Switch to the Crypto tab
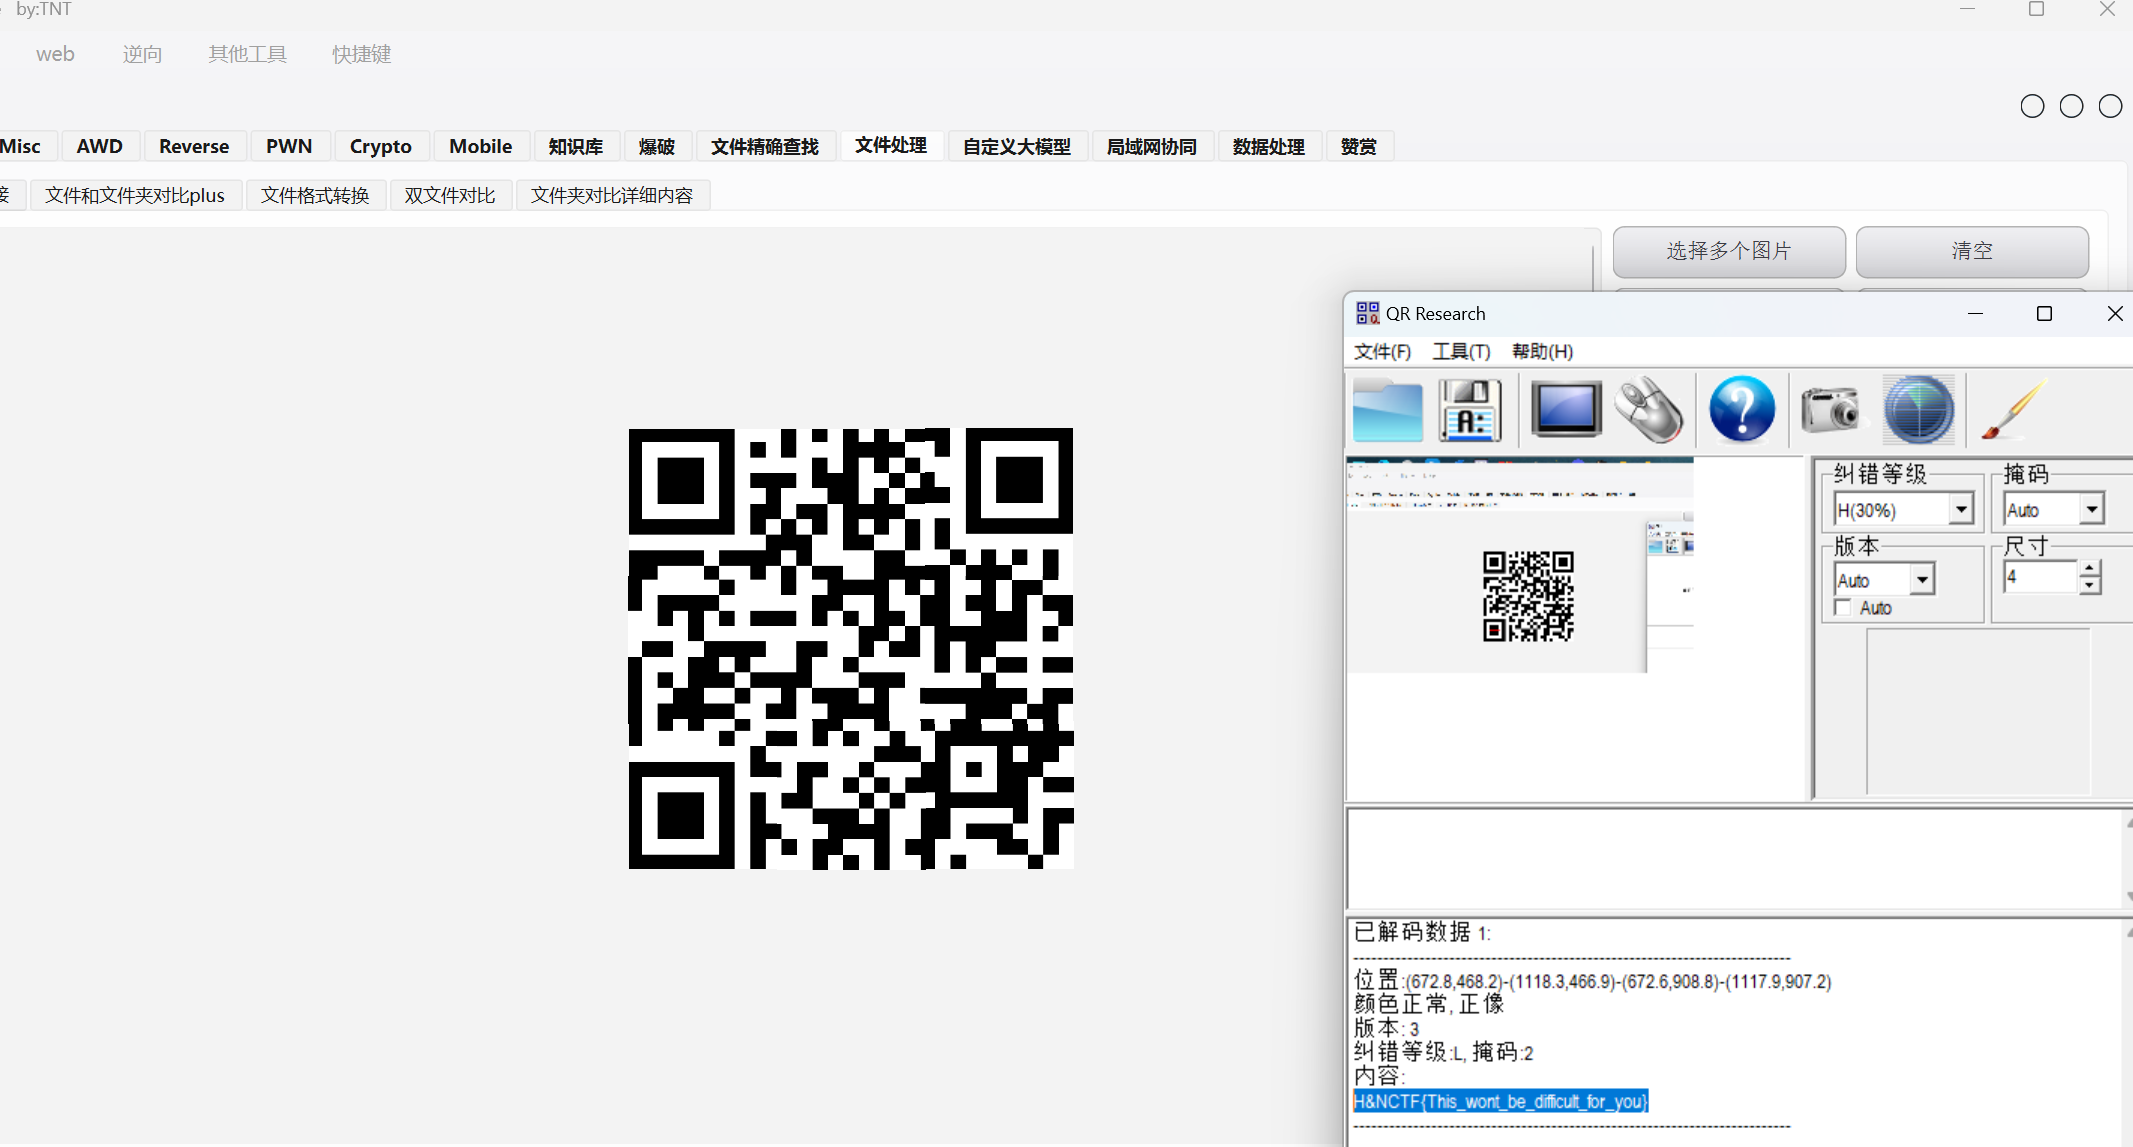Image resolution: width=2133 pixels, height=1147 pixels. pyautogui.click(x=381, y=146)
